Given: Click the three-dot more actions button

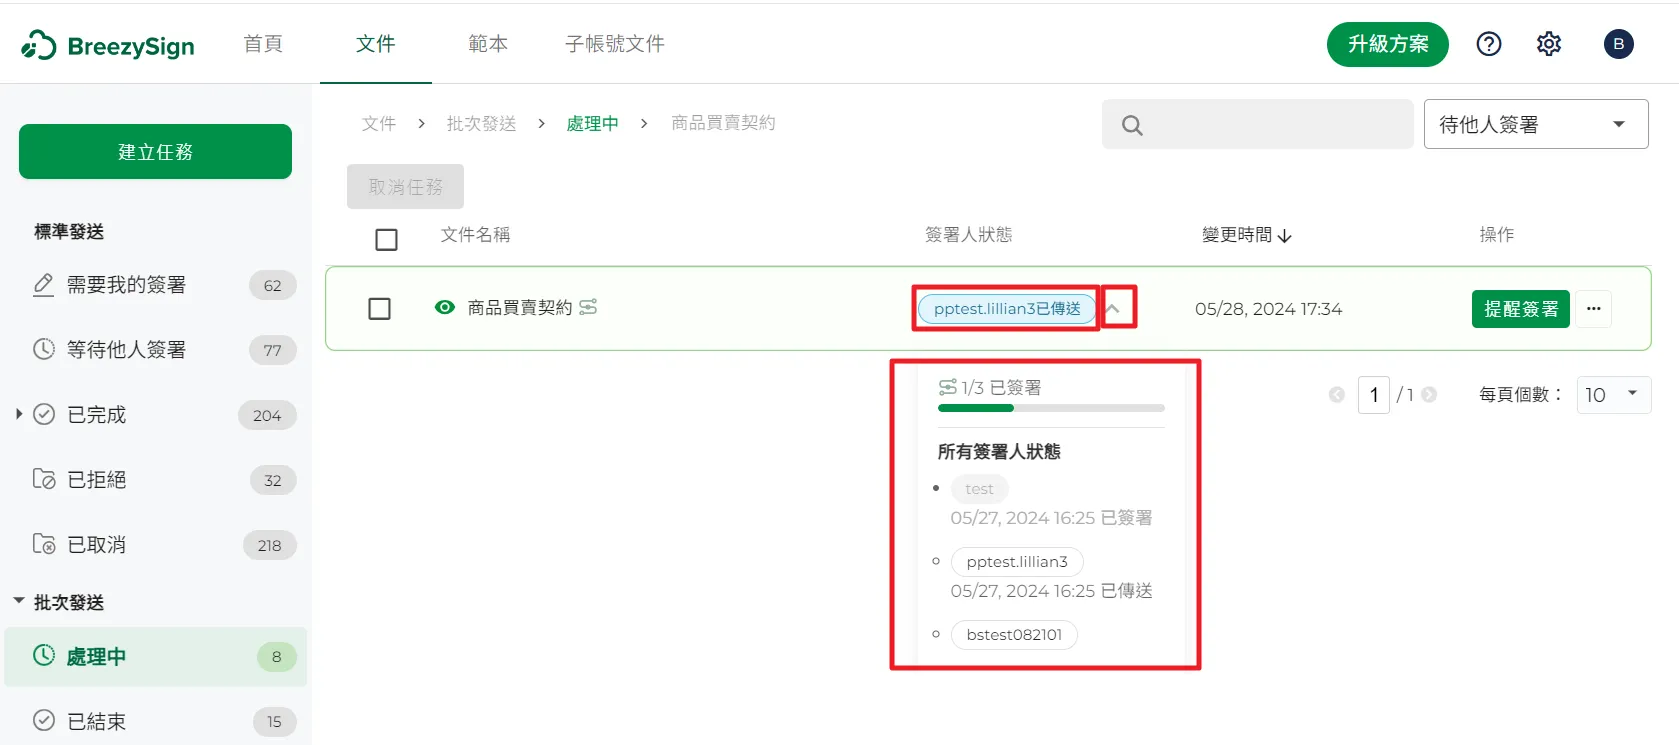Looking at the screenshot, I should click(1593, 309).
